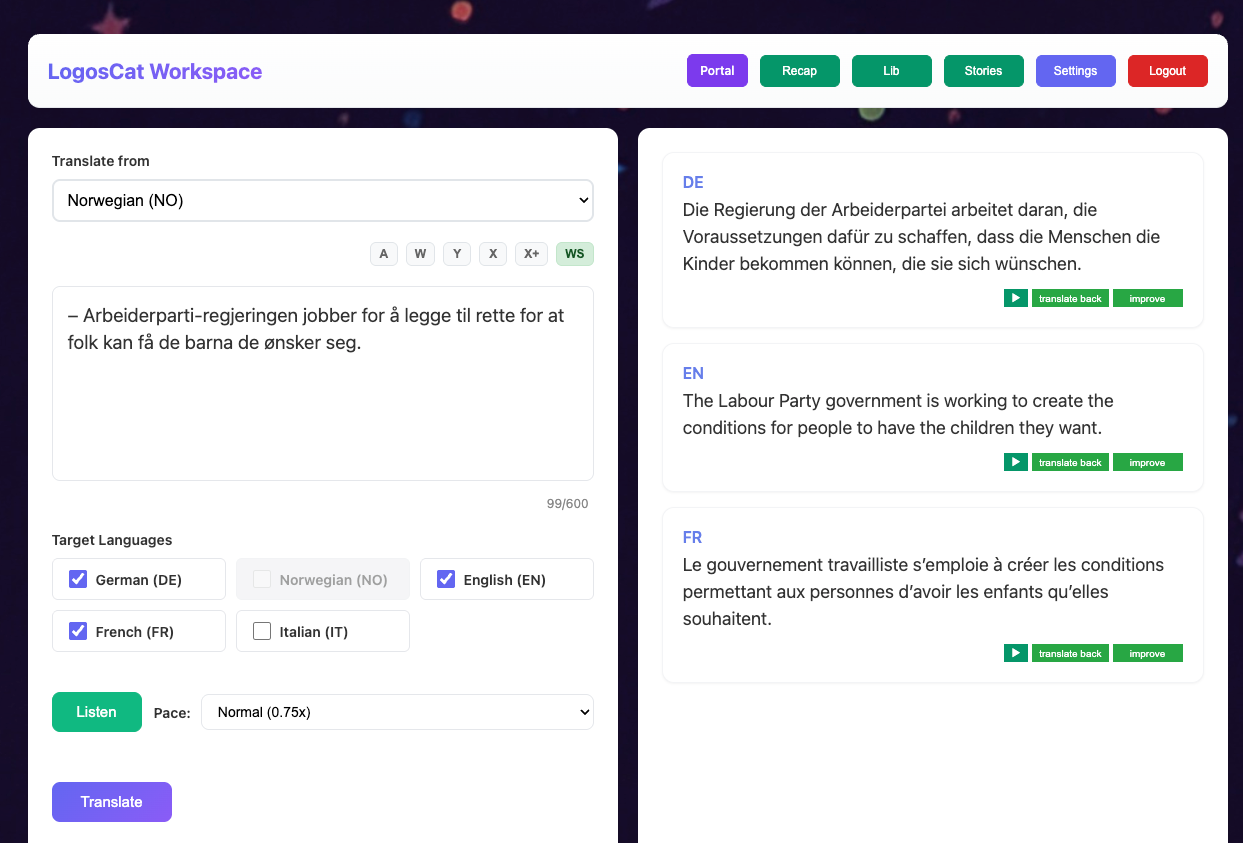Play the French translation audio
The image size is (1243, 843).
pyautogui.click(x=1015, y=653)
